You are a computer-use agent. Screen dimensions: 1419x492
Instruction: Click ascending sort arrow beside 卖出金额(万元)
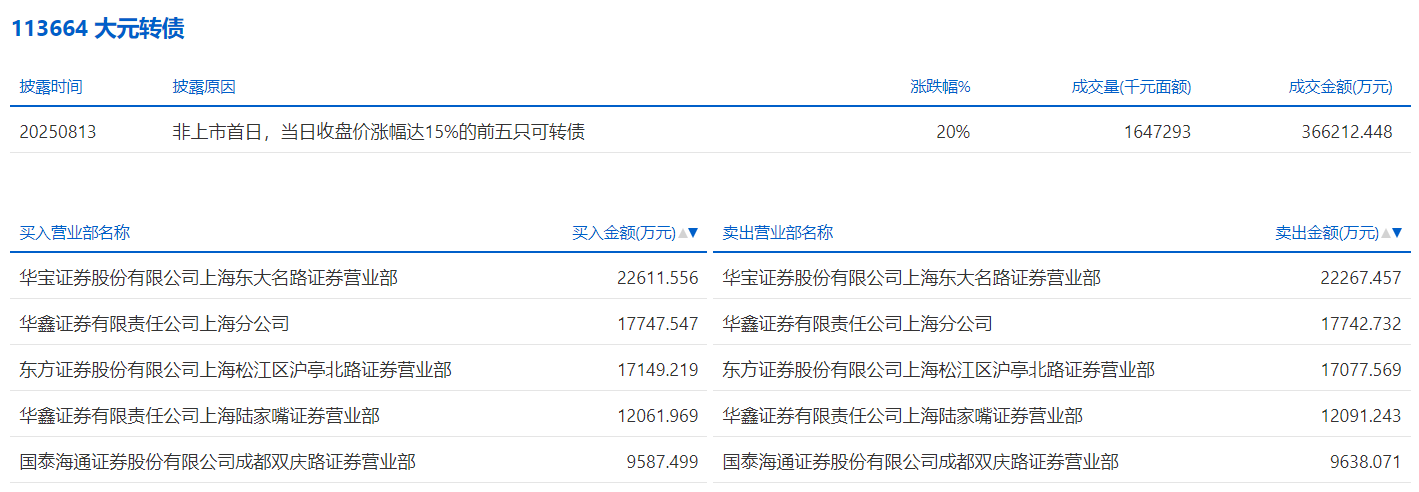(x=1385, y=234)
